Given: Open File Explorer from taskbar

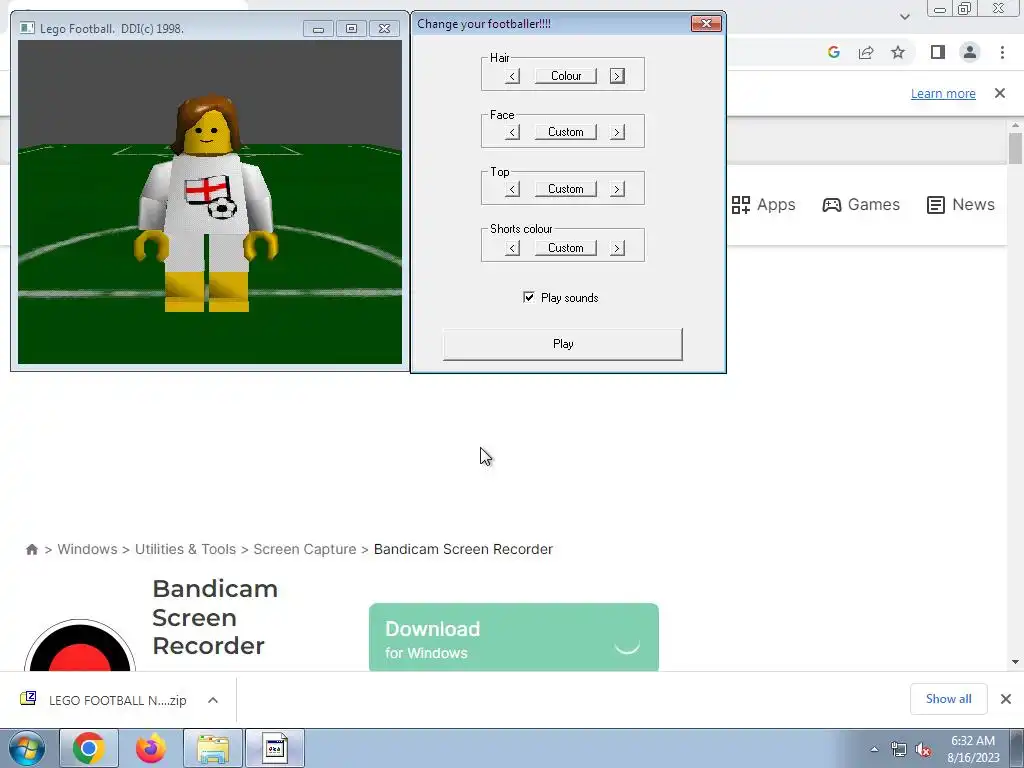Looking at the screenshot, I should 213,748.
